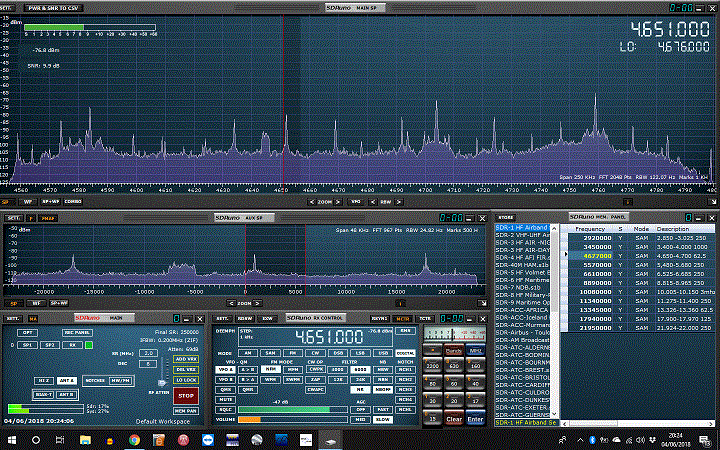Image resolution: width=720 pixels, height=450 pixels.
Task: Open the info icon in Aux SP window
Action: tap(400, 303)
